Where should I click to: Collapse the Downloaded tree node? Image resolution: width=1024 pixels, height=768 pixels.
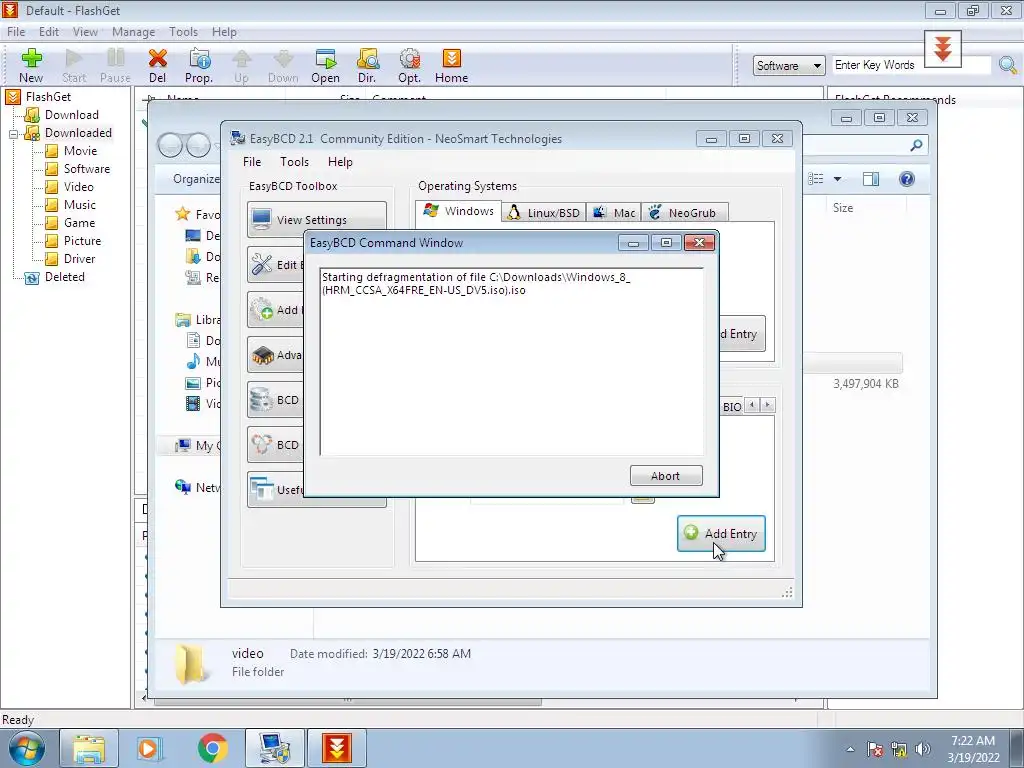13,133
